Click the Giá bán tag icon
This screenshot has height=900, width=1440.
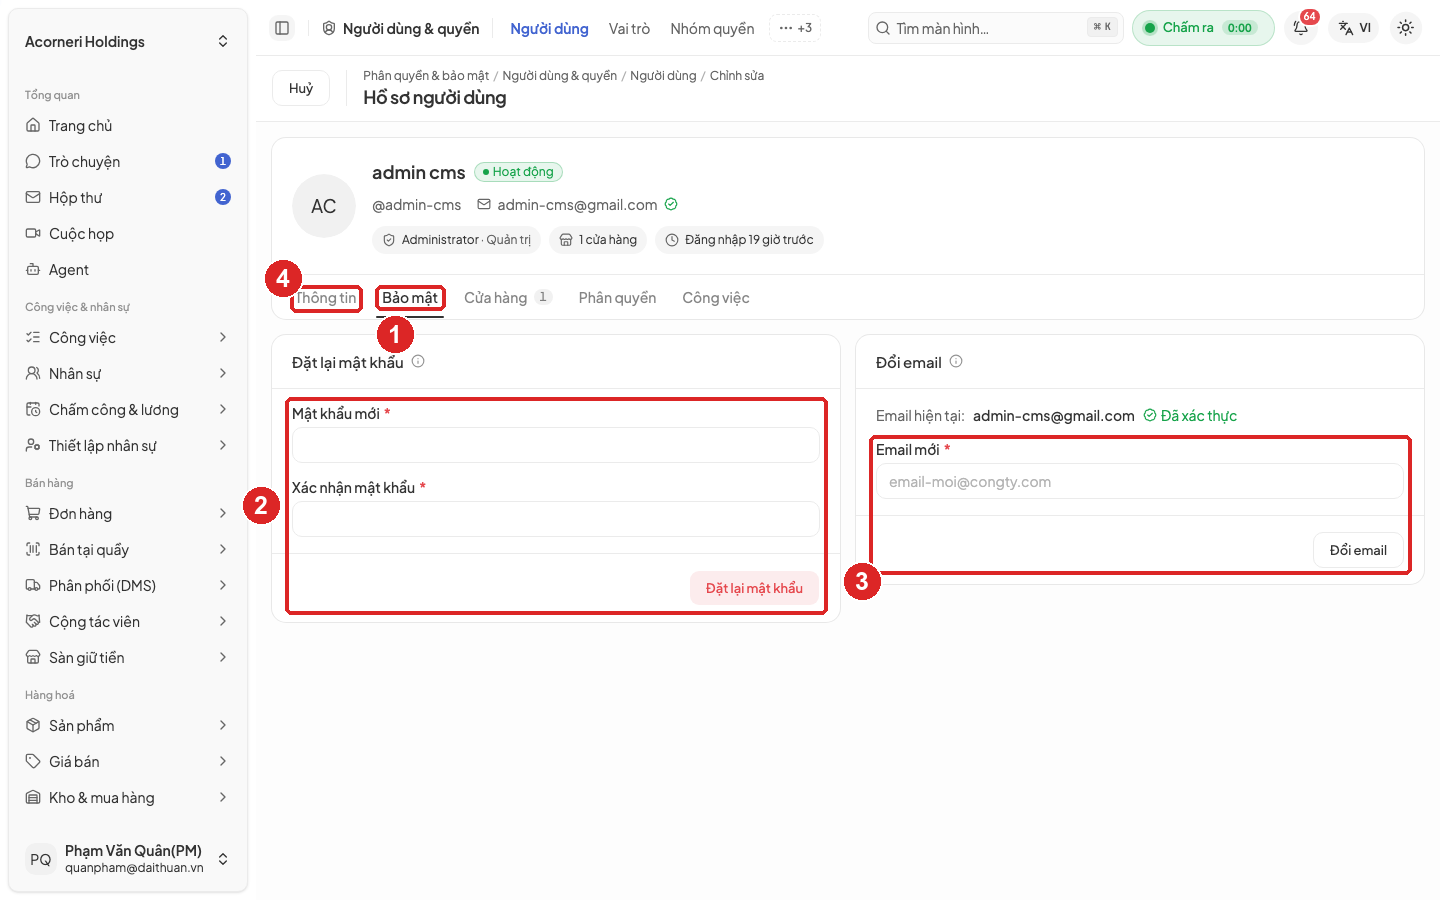pyautogui.click(x=33, y=762)
